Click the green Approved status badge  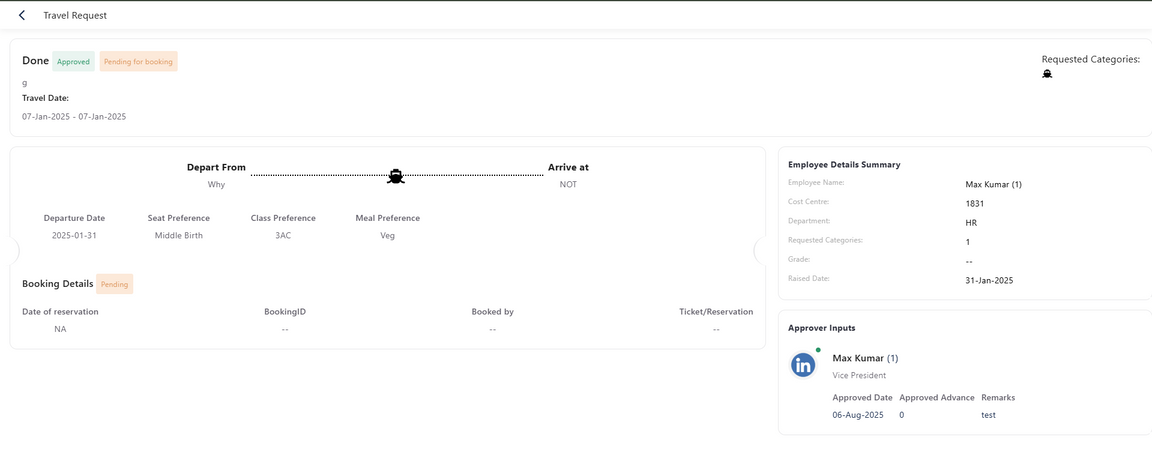[x=73, y=62]
